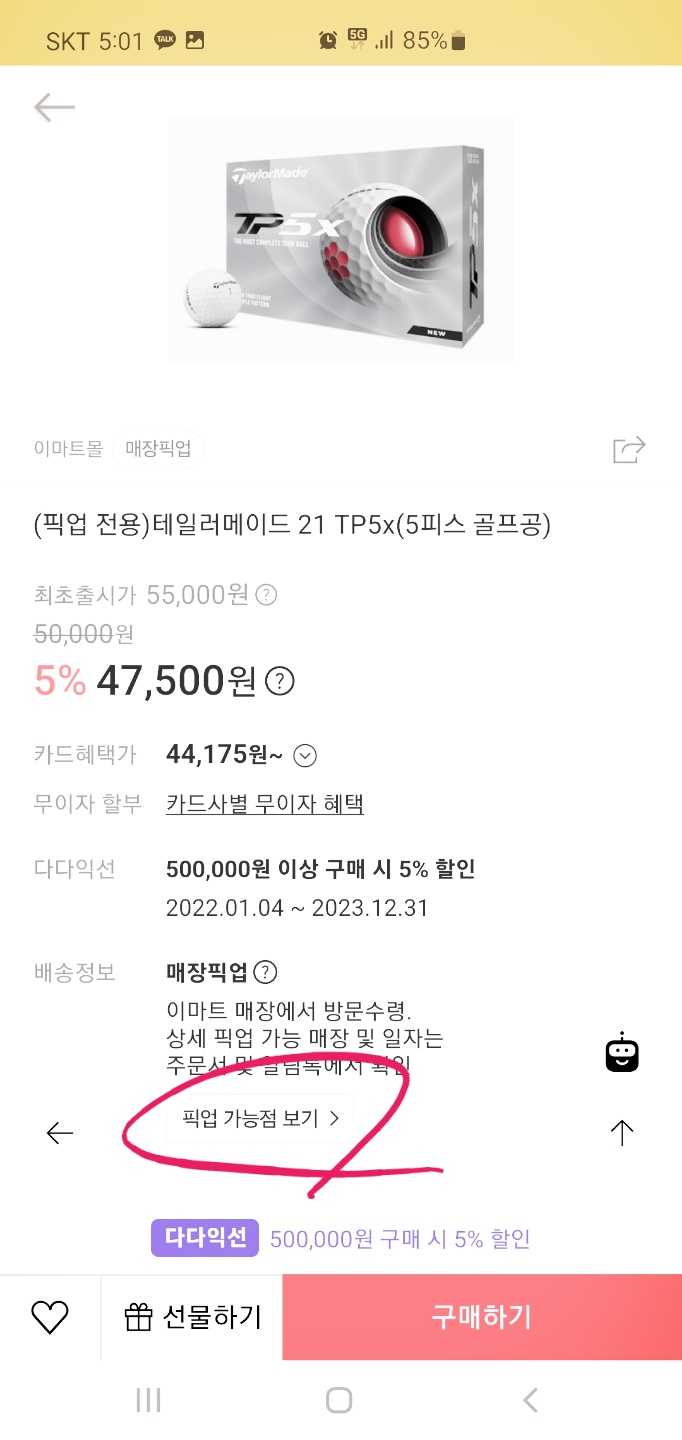Open the chatbot robot icon

point(622,1052)
